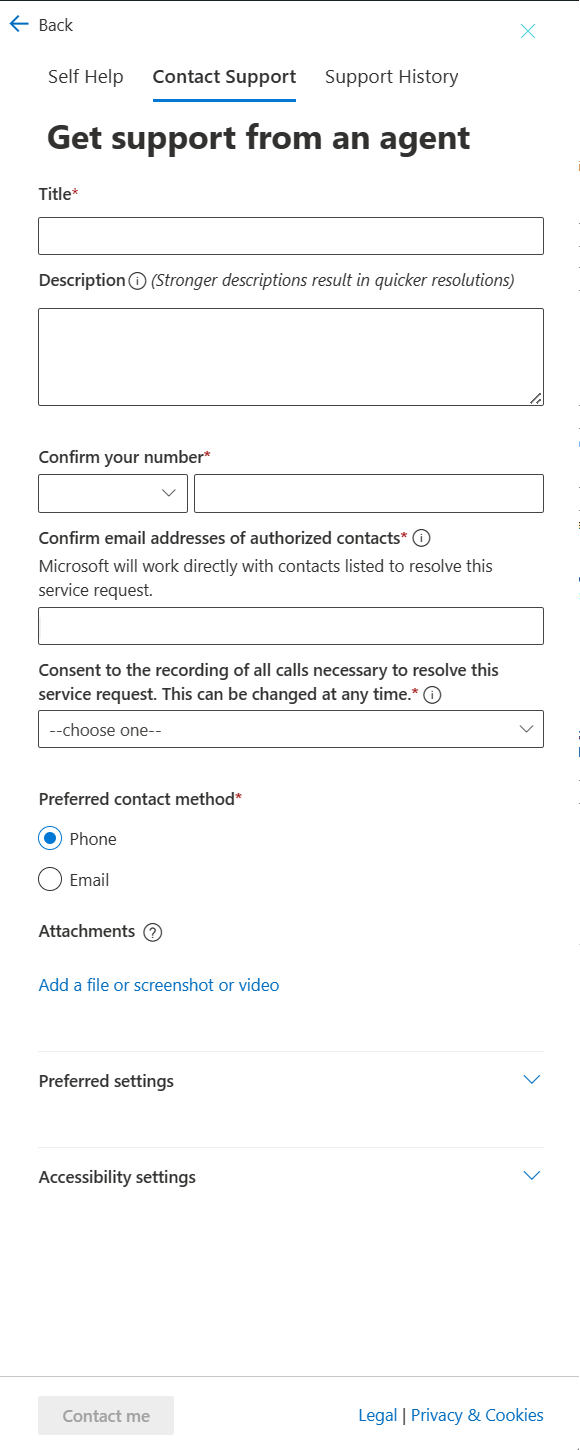
Task: Switch to the Self Help tab
Action: (x=86, y=77)
